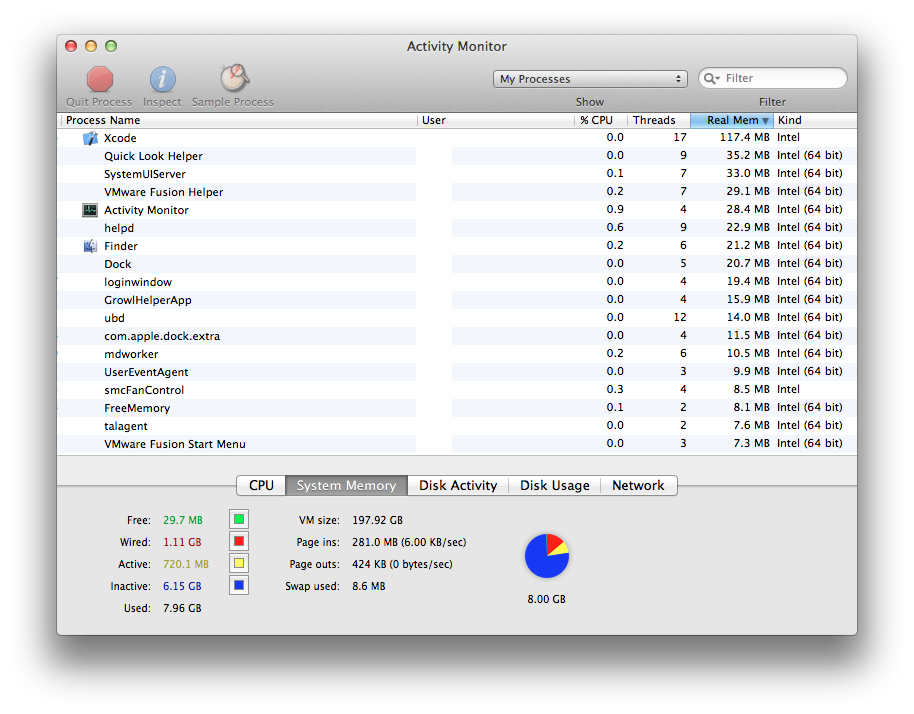
Task: Click the 720.1 MB Active value
Action: tap(186, 564)
